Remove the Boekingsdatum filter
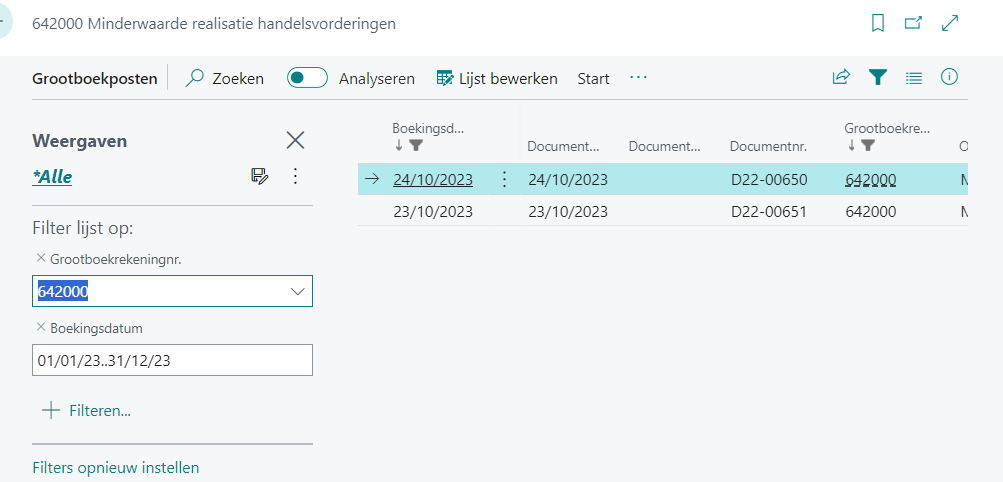This screenshot has height=482, width=1003. click(40, 327)
